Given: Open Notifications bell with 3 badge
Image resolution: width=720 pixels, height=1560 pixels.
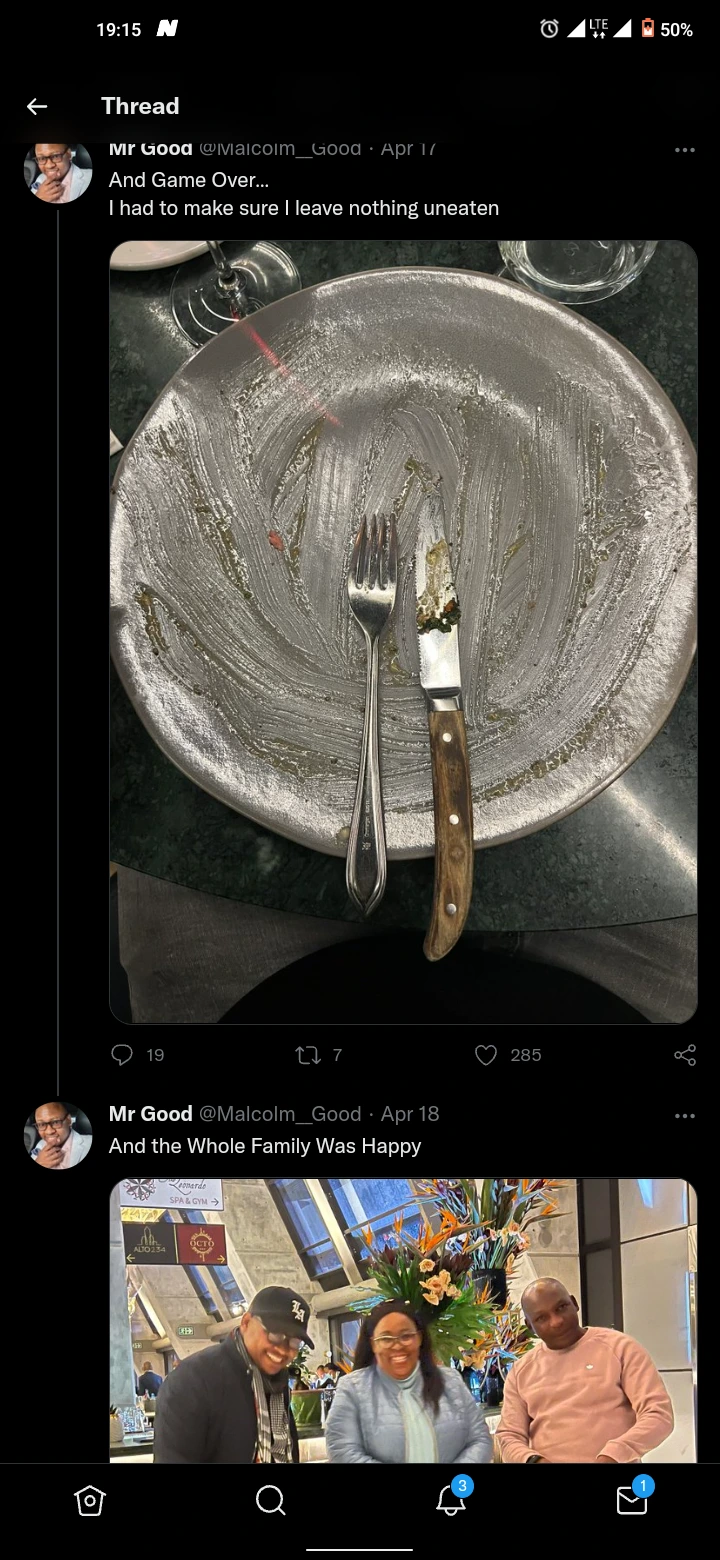Looking at the screenshot, I should tap(451, 1500).
